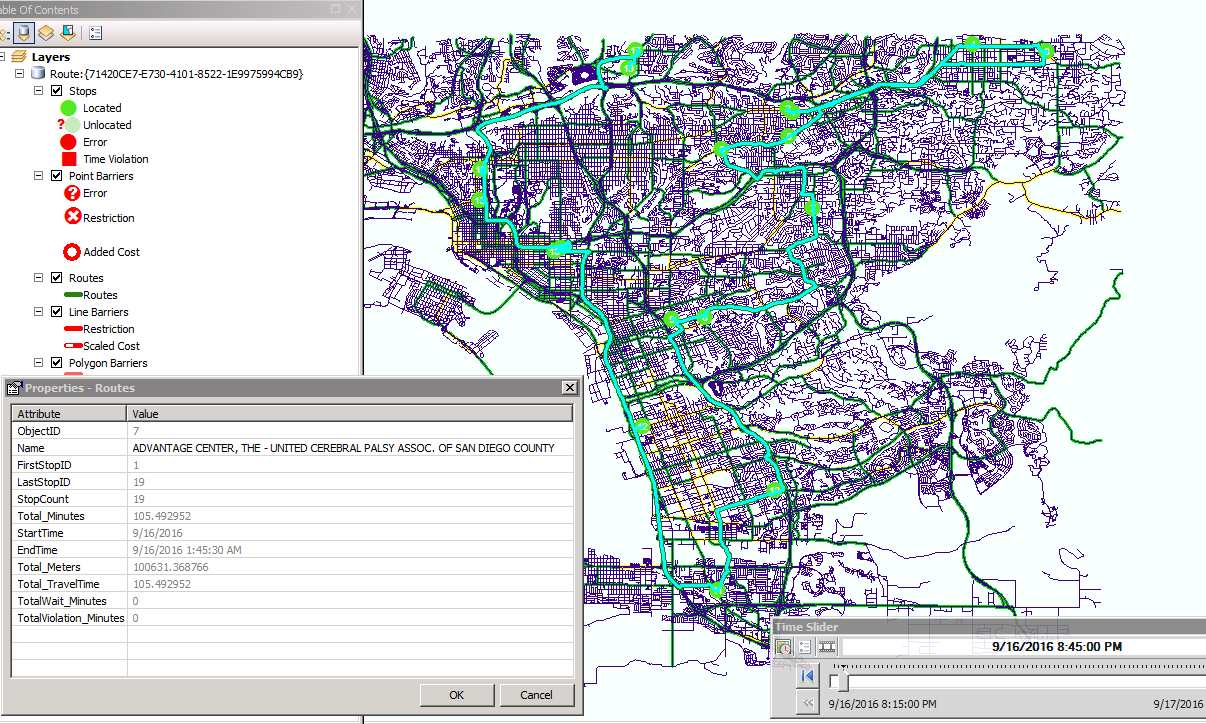Screen dimensions: 1206x724
Task: Open the export to video tool
Action: click(x=826, y=646)
